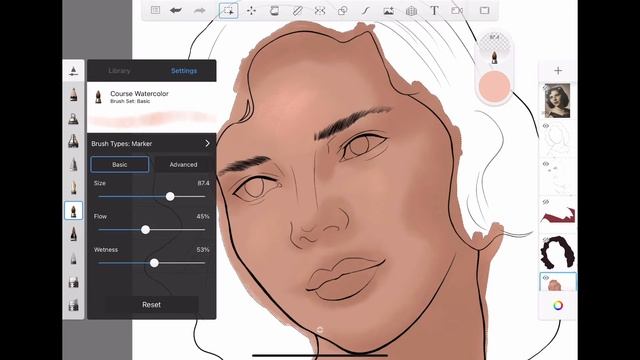This screenshot has width=640, height=360.
Task: Click the Brush Set: Basic label
Action: [x=130, y=101]
